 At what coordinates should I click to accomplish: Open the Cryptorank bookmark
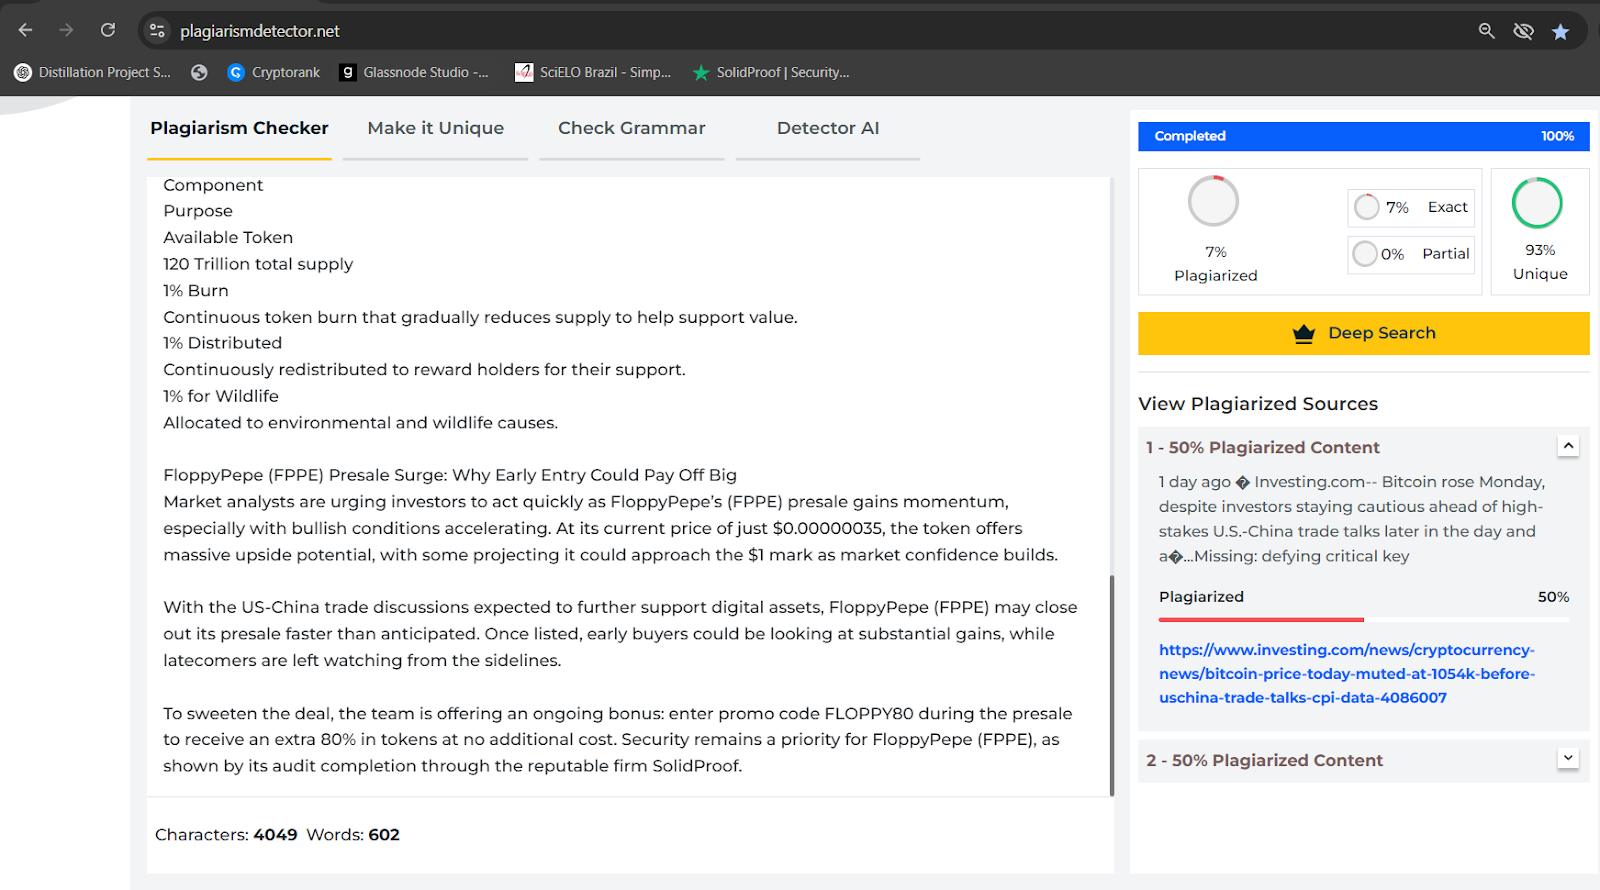point(274,72)
